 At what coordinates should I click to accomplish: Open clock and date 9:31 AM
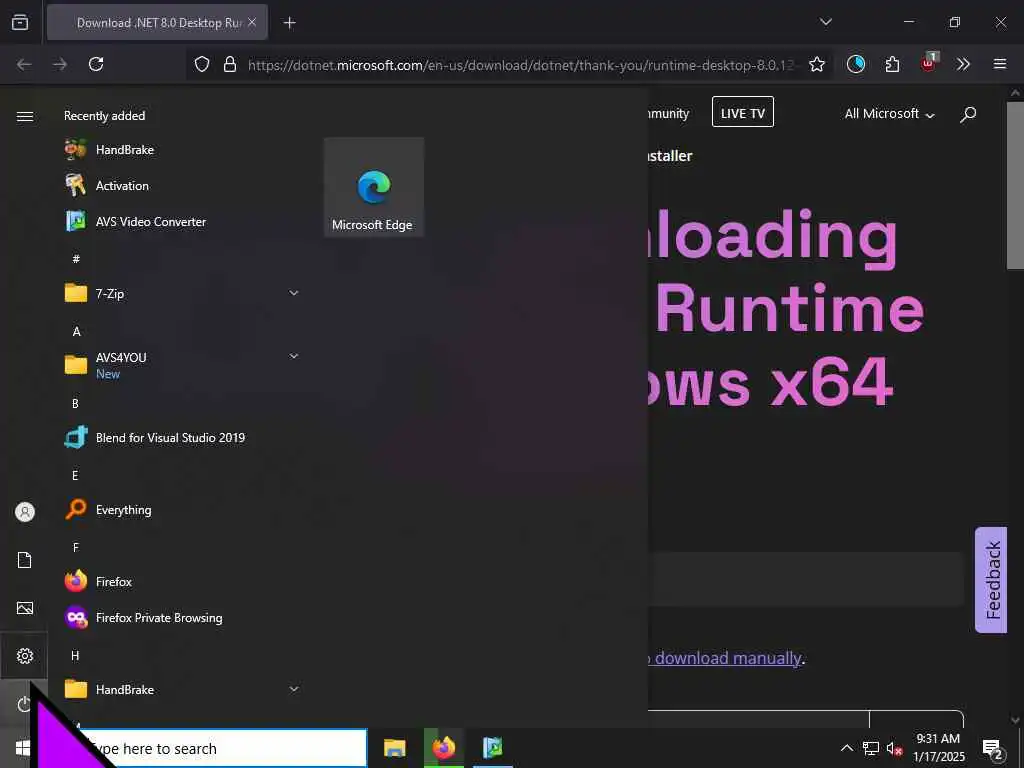click(x=938, y=748)
